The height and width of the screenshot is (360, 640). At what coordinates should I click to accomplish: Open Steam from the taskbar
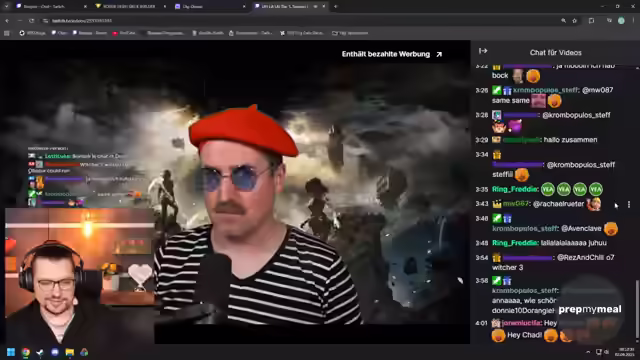tap(40, 352)
